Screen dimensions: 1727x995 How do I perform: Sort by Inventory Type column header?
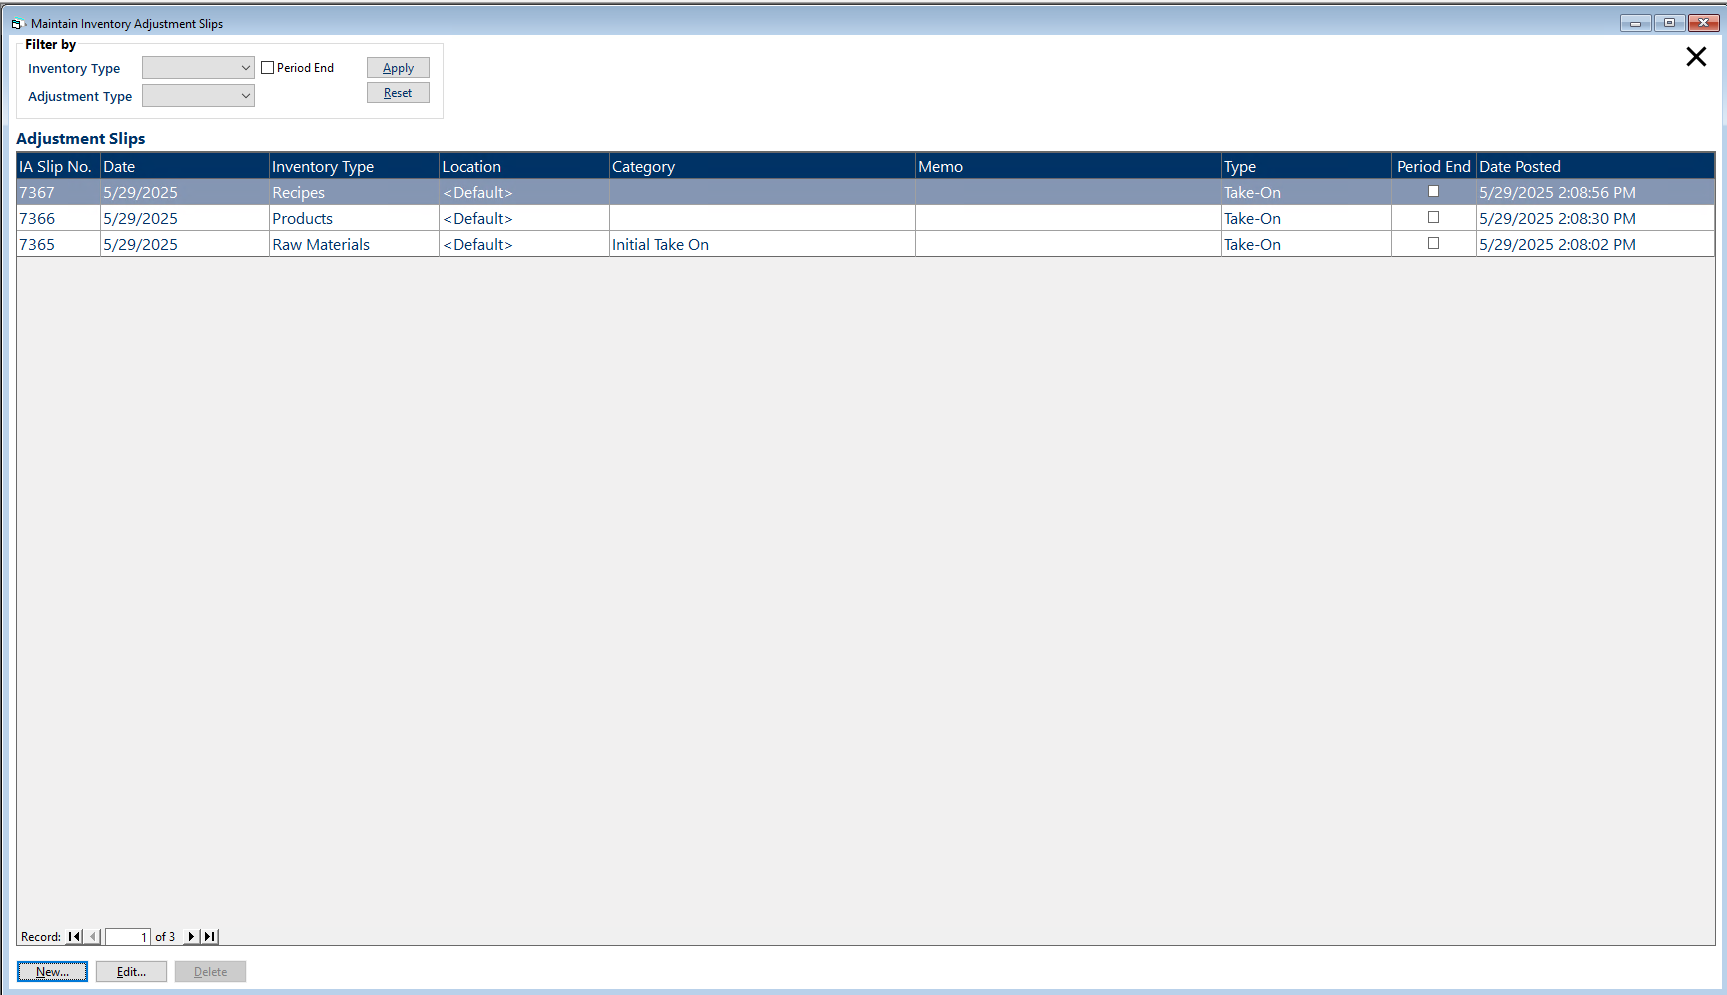click(354, 166)
